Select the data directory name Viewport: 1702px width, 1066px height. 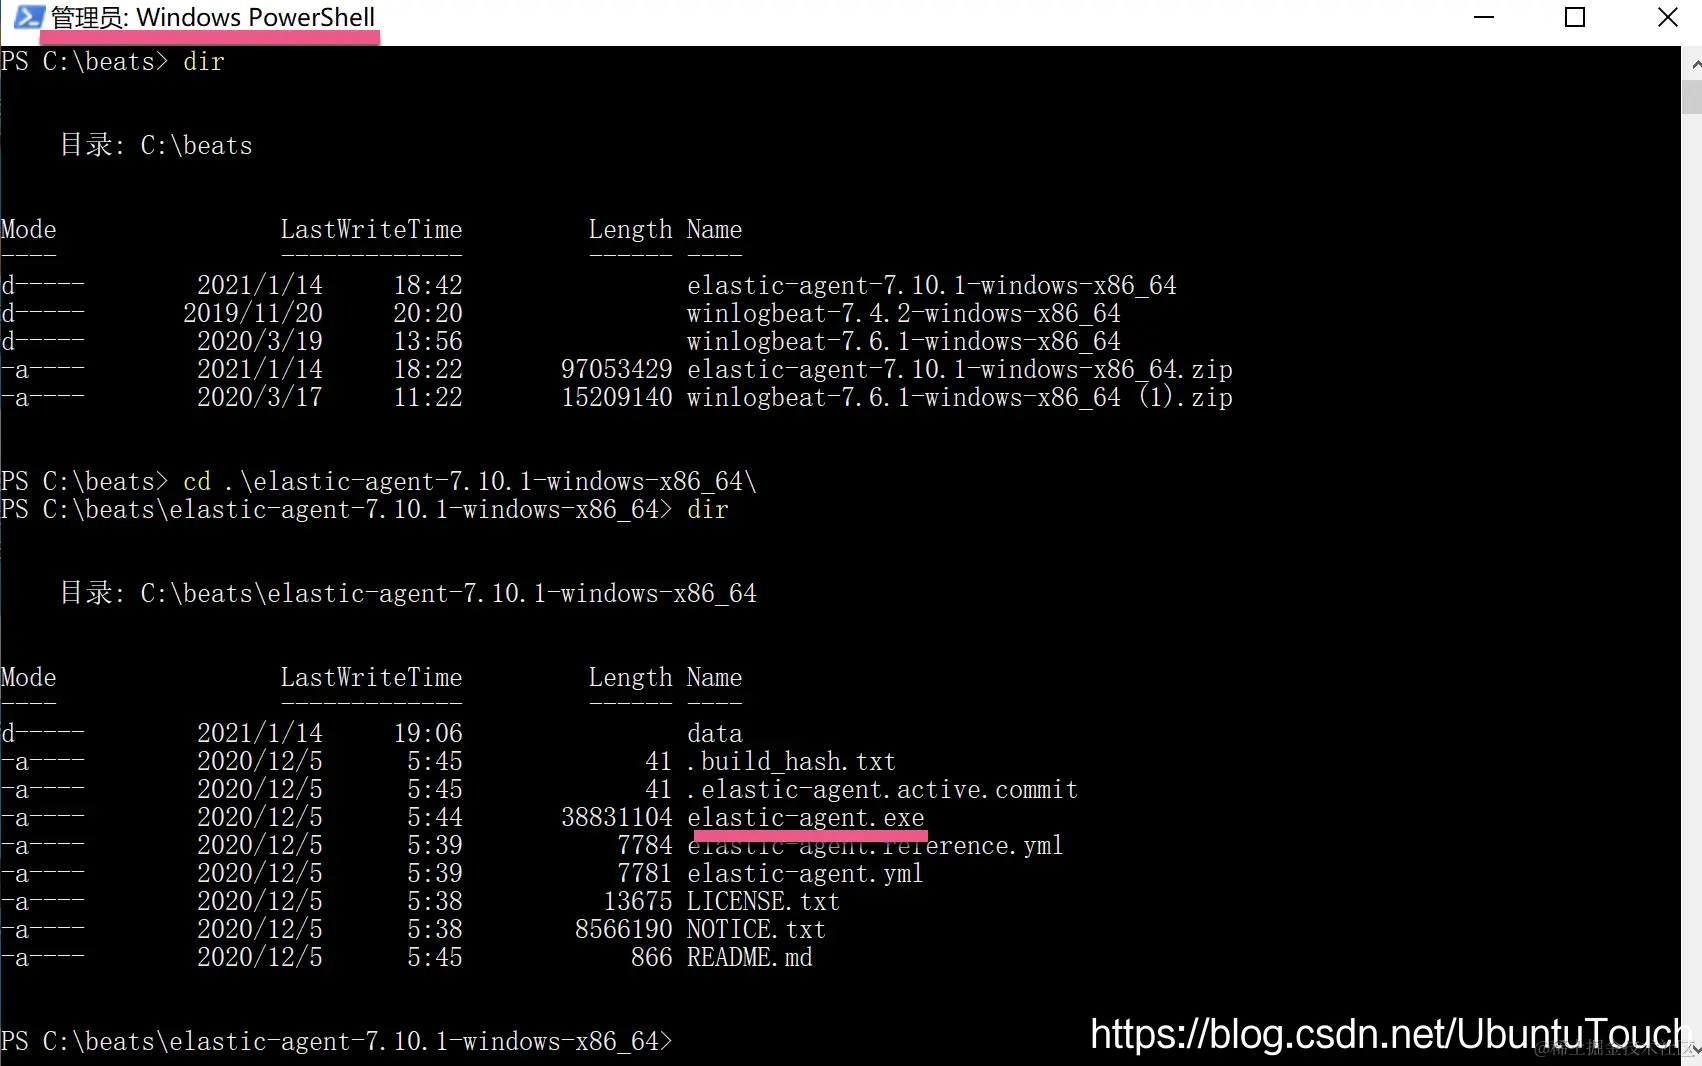[x=715, y=733]
